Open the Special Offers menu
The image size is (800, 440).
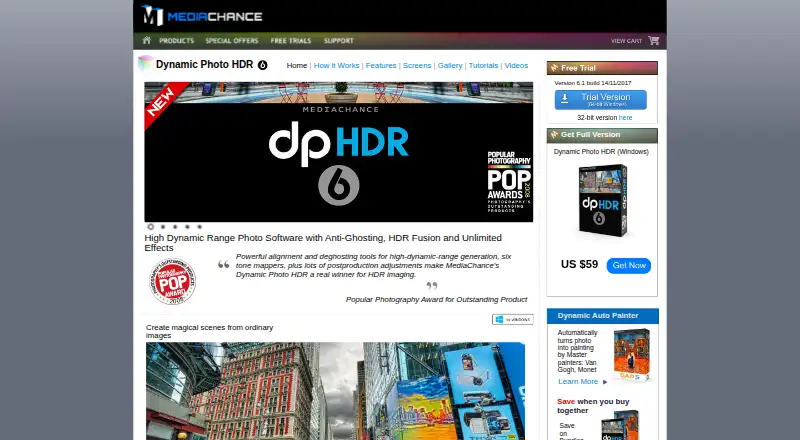[232, 40]
